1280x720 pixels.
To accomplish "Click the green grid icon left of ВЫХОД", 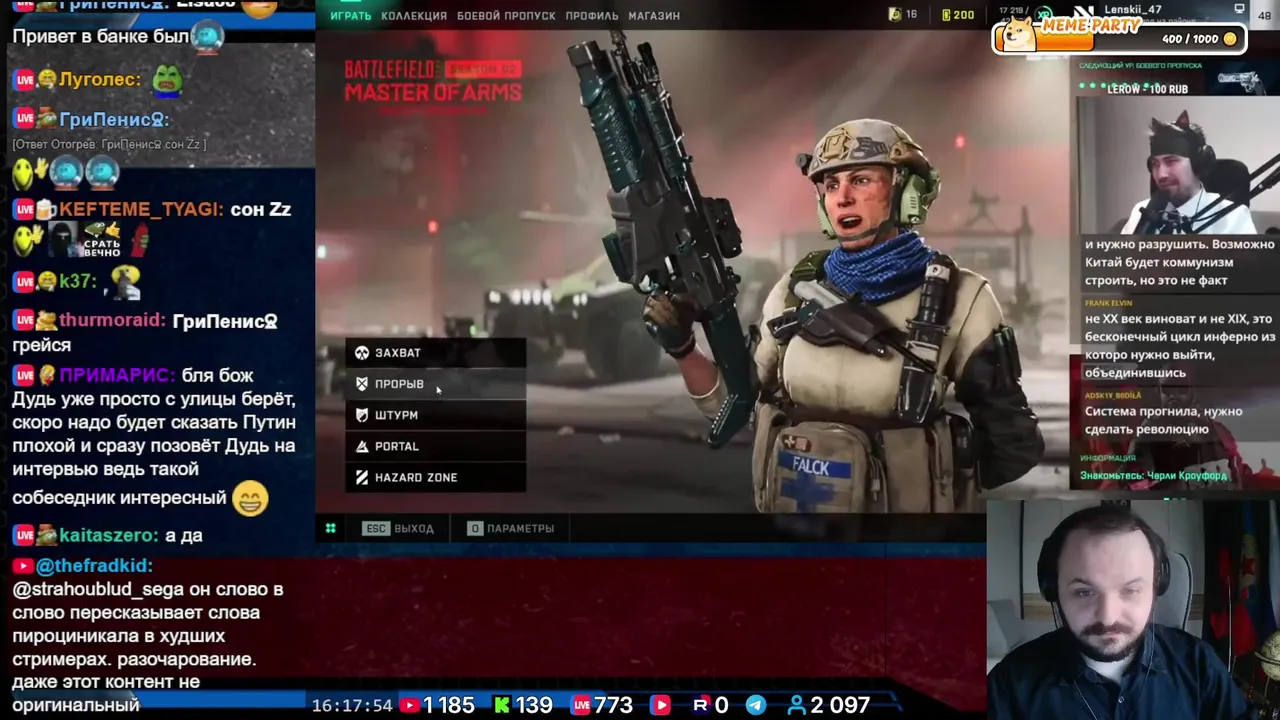I will (x=330, y=528).
